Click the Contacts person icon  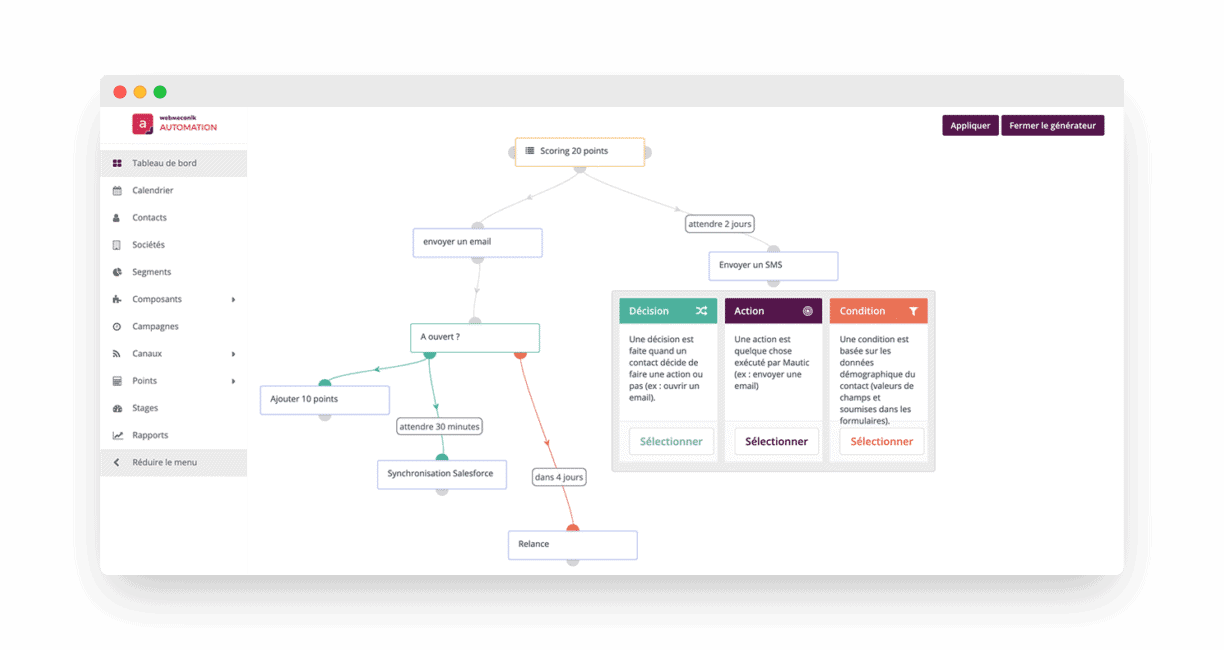coord(117,217)
